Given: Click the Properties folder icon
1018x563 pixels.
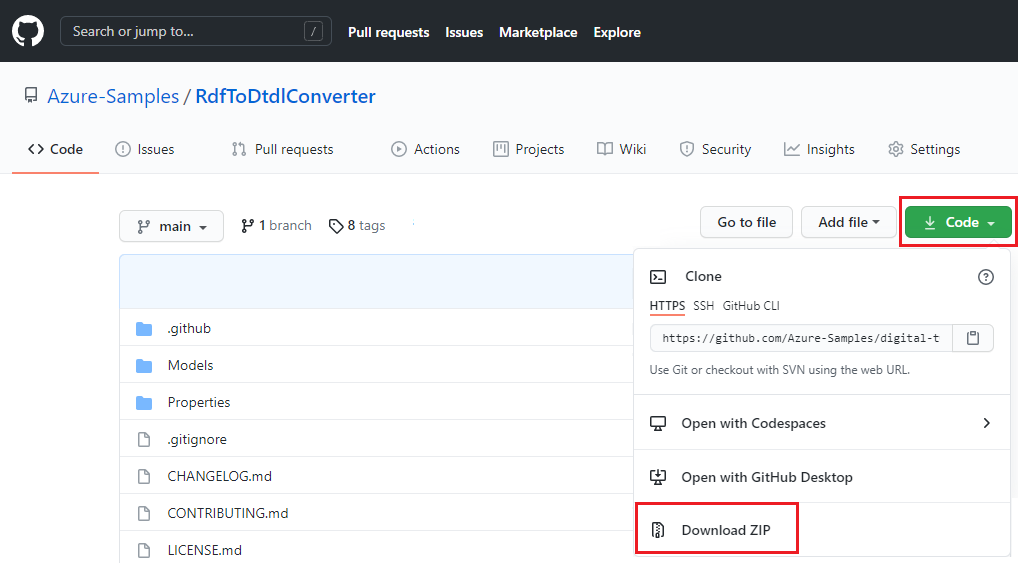Looking at the screenshot, I should (143, 403).
